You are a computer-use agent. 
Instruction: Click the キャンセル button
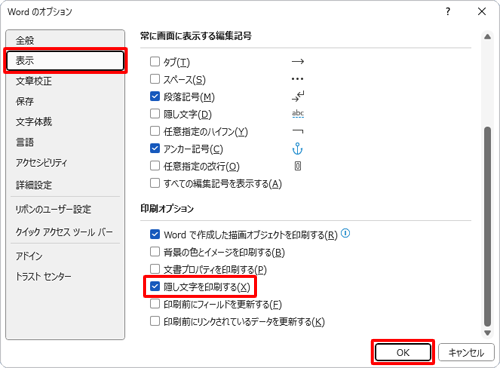(x=466, y=352)
